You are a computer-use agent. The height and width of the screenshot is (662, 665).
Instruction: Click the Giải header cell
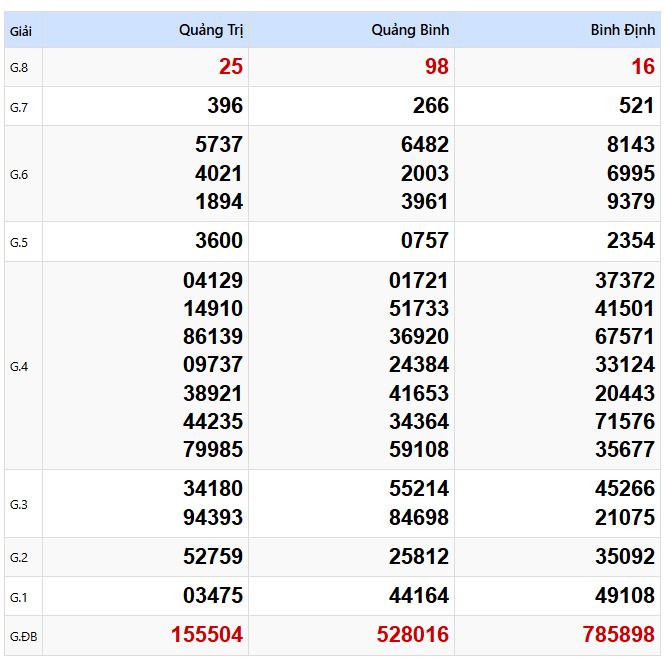21,31
